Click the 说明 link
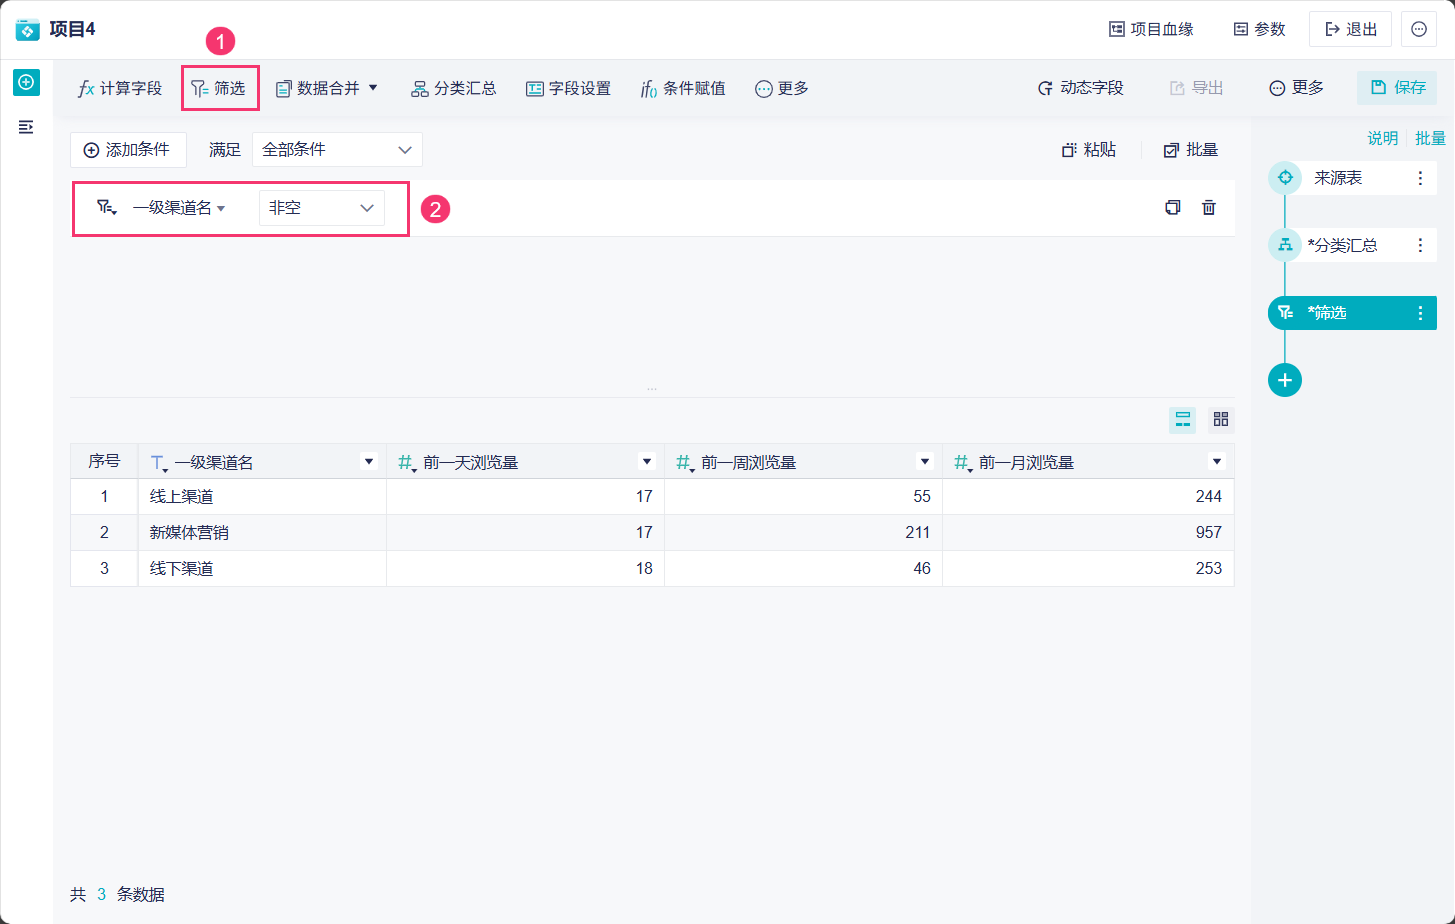 (x=1382, y=138)
